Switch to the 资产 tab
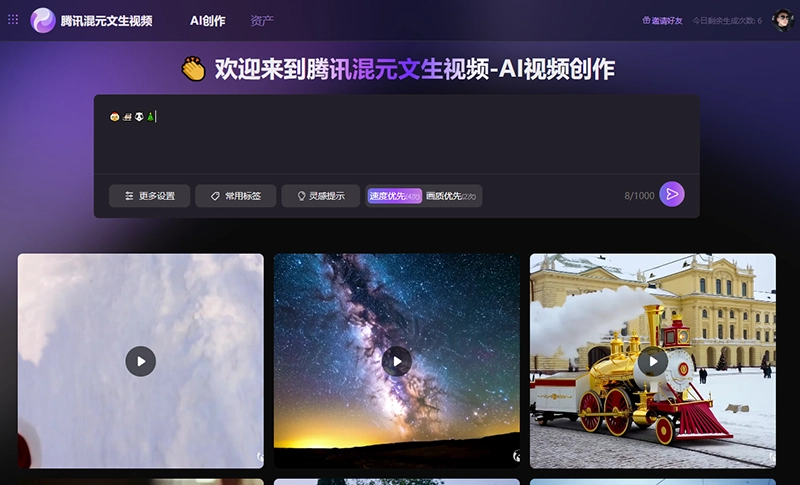Screen dimensions: 800x485 [x=262, y=21]
